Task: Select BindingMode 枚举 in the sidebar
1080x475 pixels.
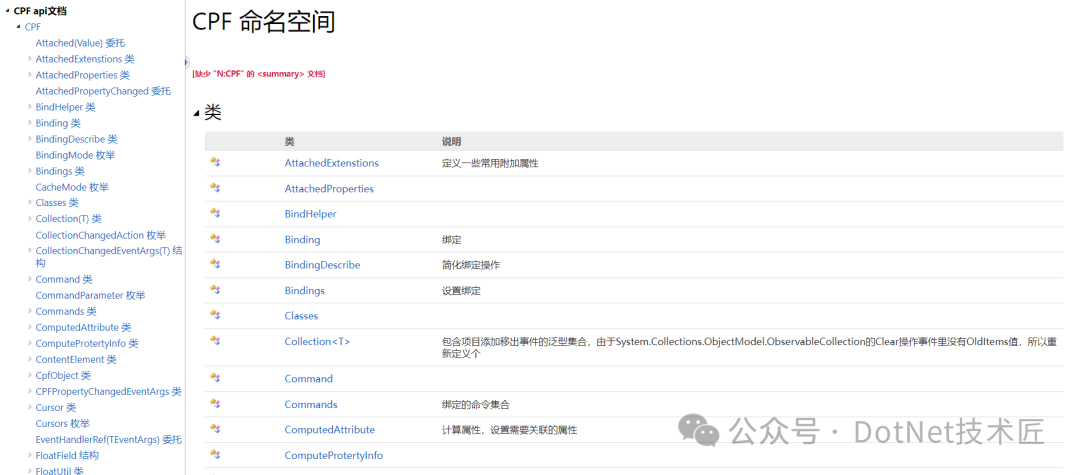Action: pos(75,155)
